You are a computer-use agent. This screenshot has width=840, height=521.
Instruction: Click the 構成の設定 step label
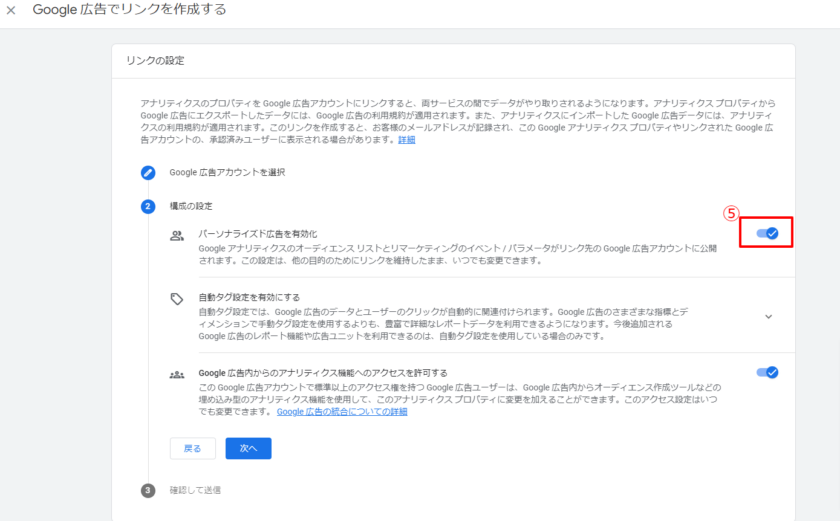(x=191, y=206)
